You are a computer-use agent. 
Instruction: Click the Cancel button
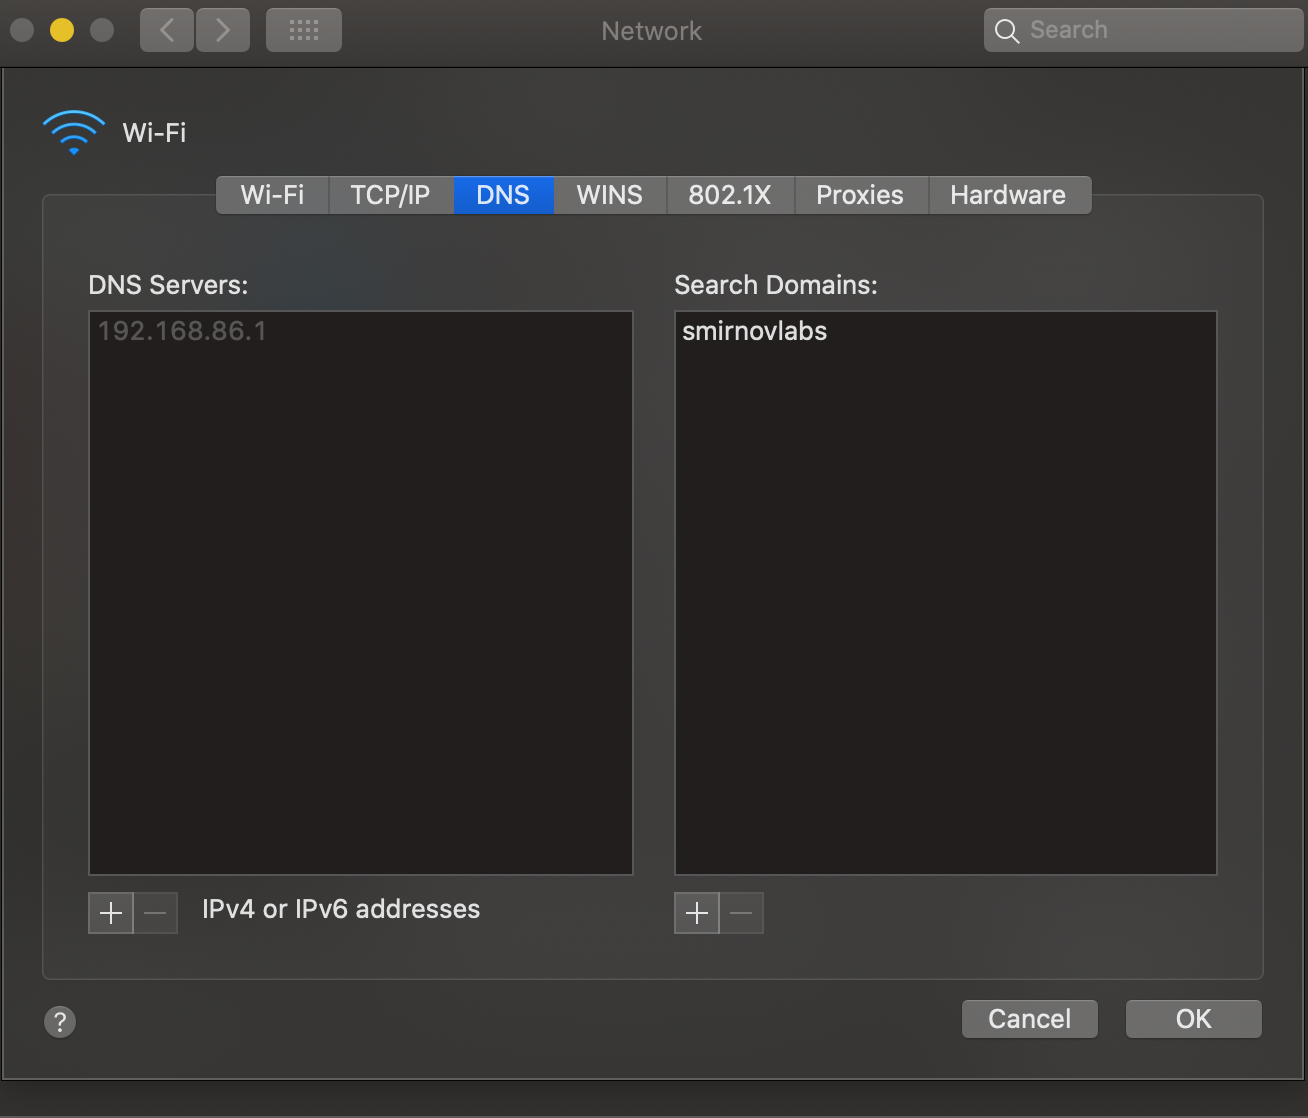tap(1030, 1019)
